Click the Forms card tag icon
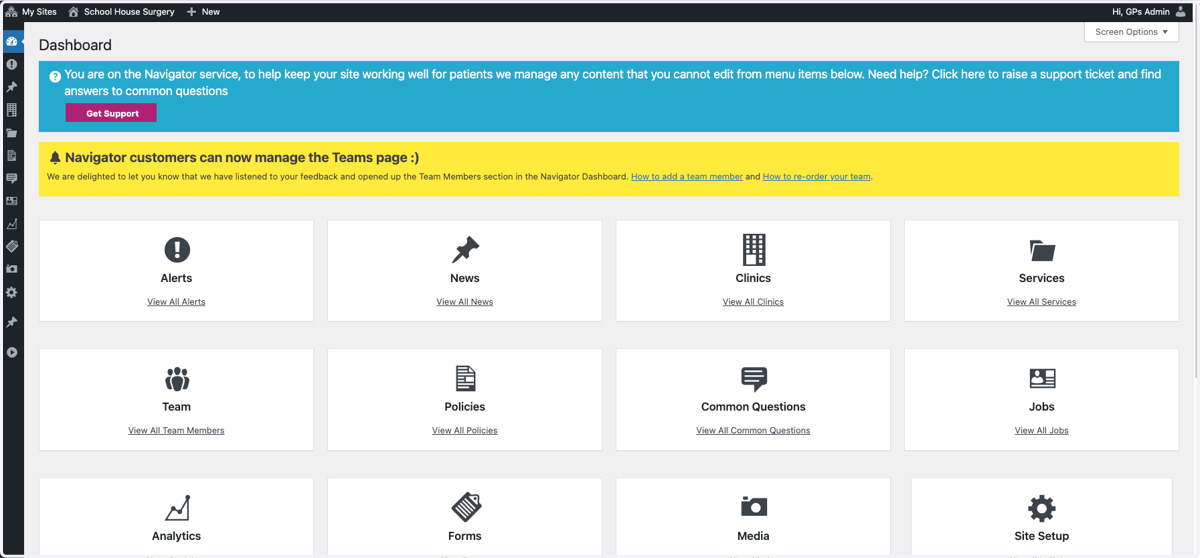 click(x=465, y=507)
